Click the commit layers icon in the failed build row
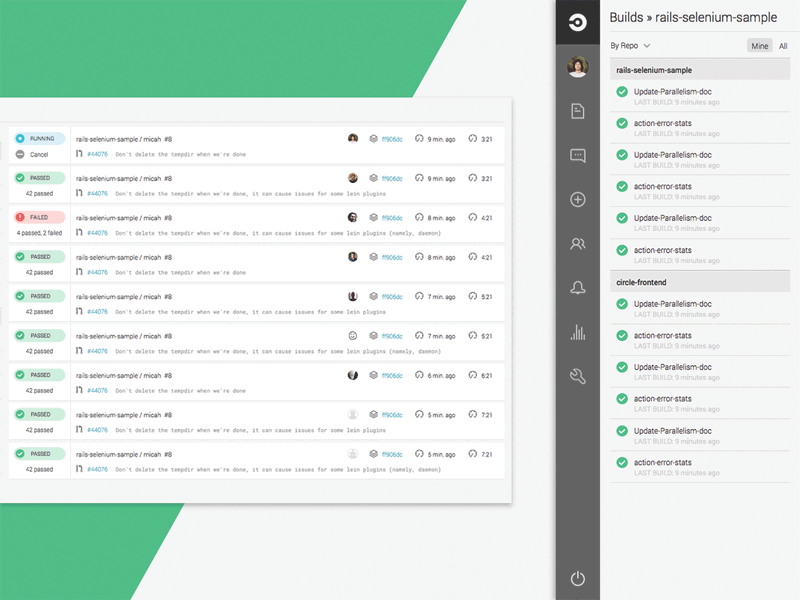This screenshot has width=800, height=600. point(373,217)
